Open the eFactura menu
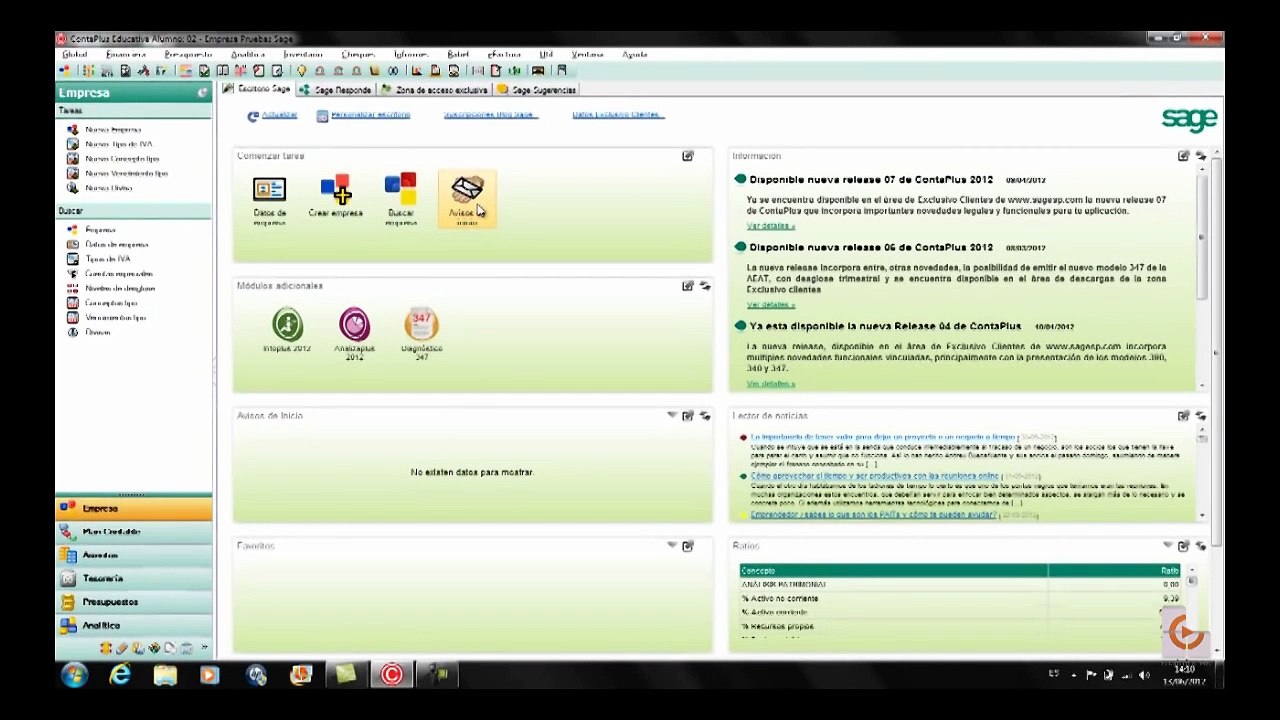Screen dimensions: 1280x720 pos(504,54)
